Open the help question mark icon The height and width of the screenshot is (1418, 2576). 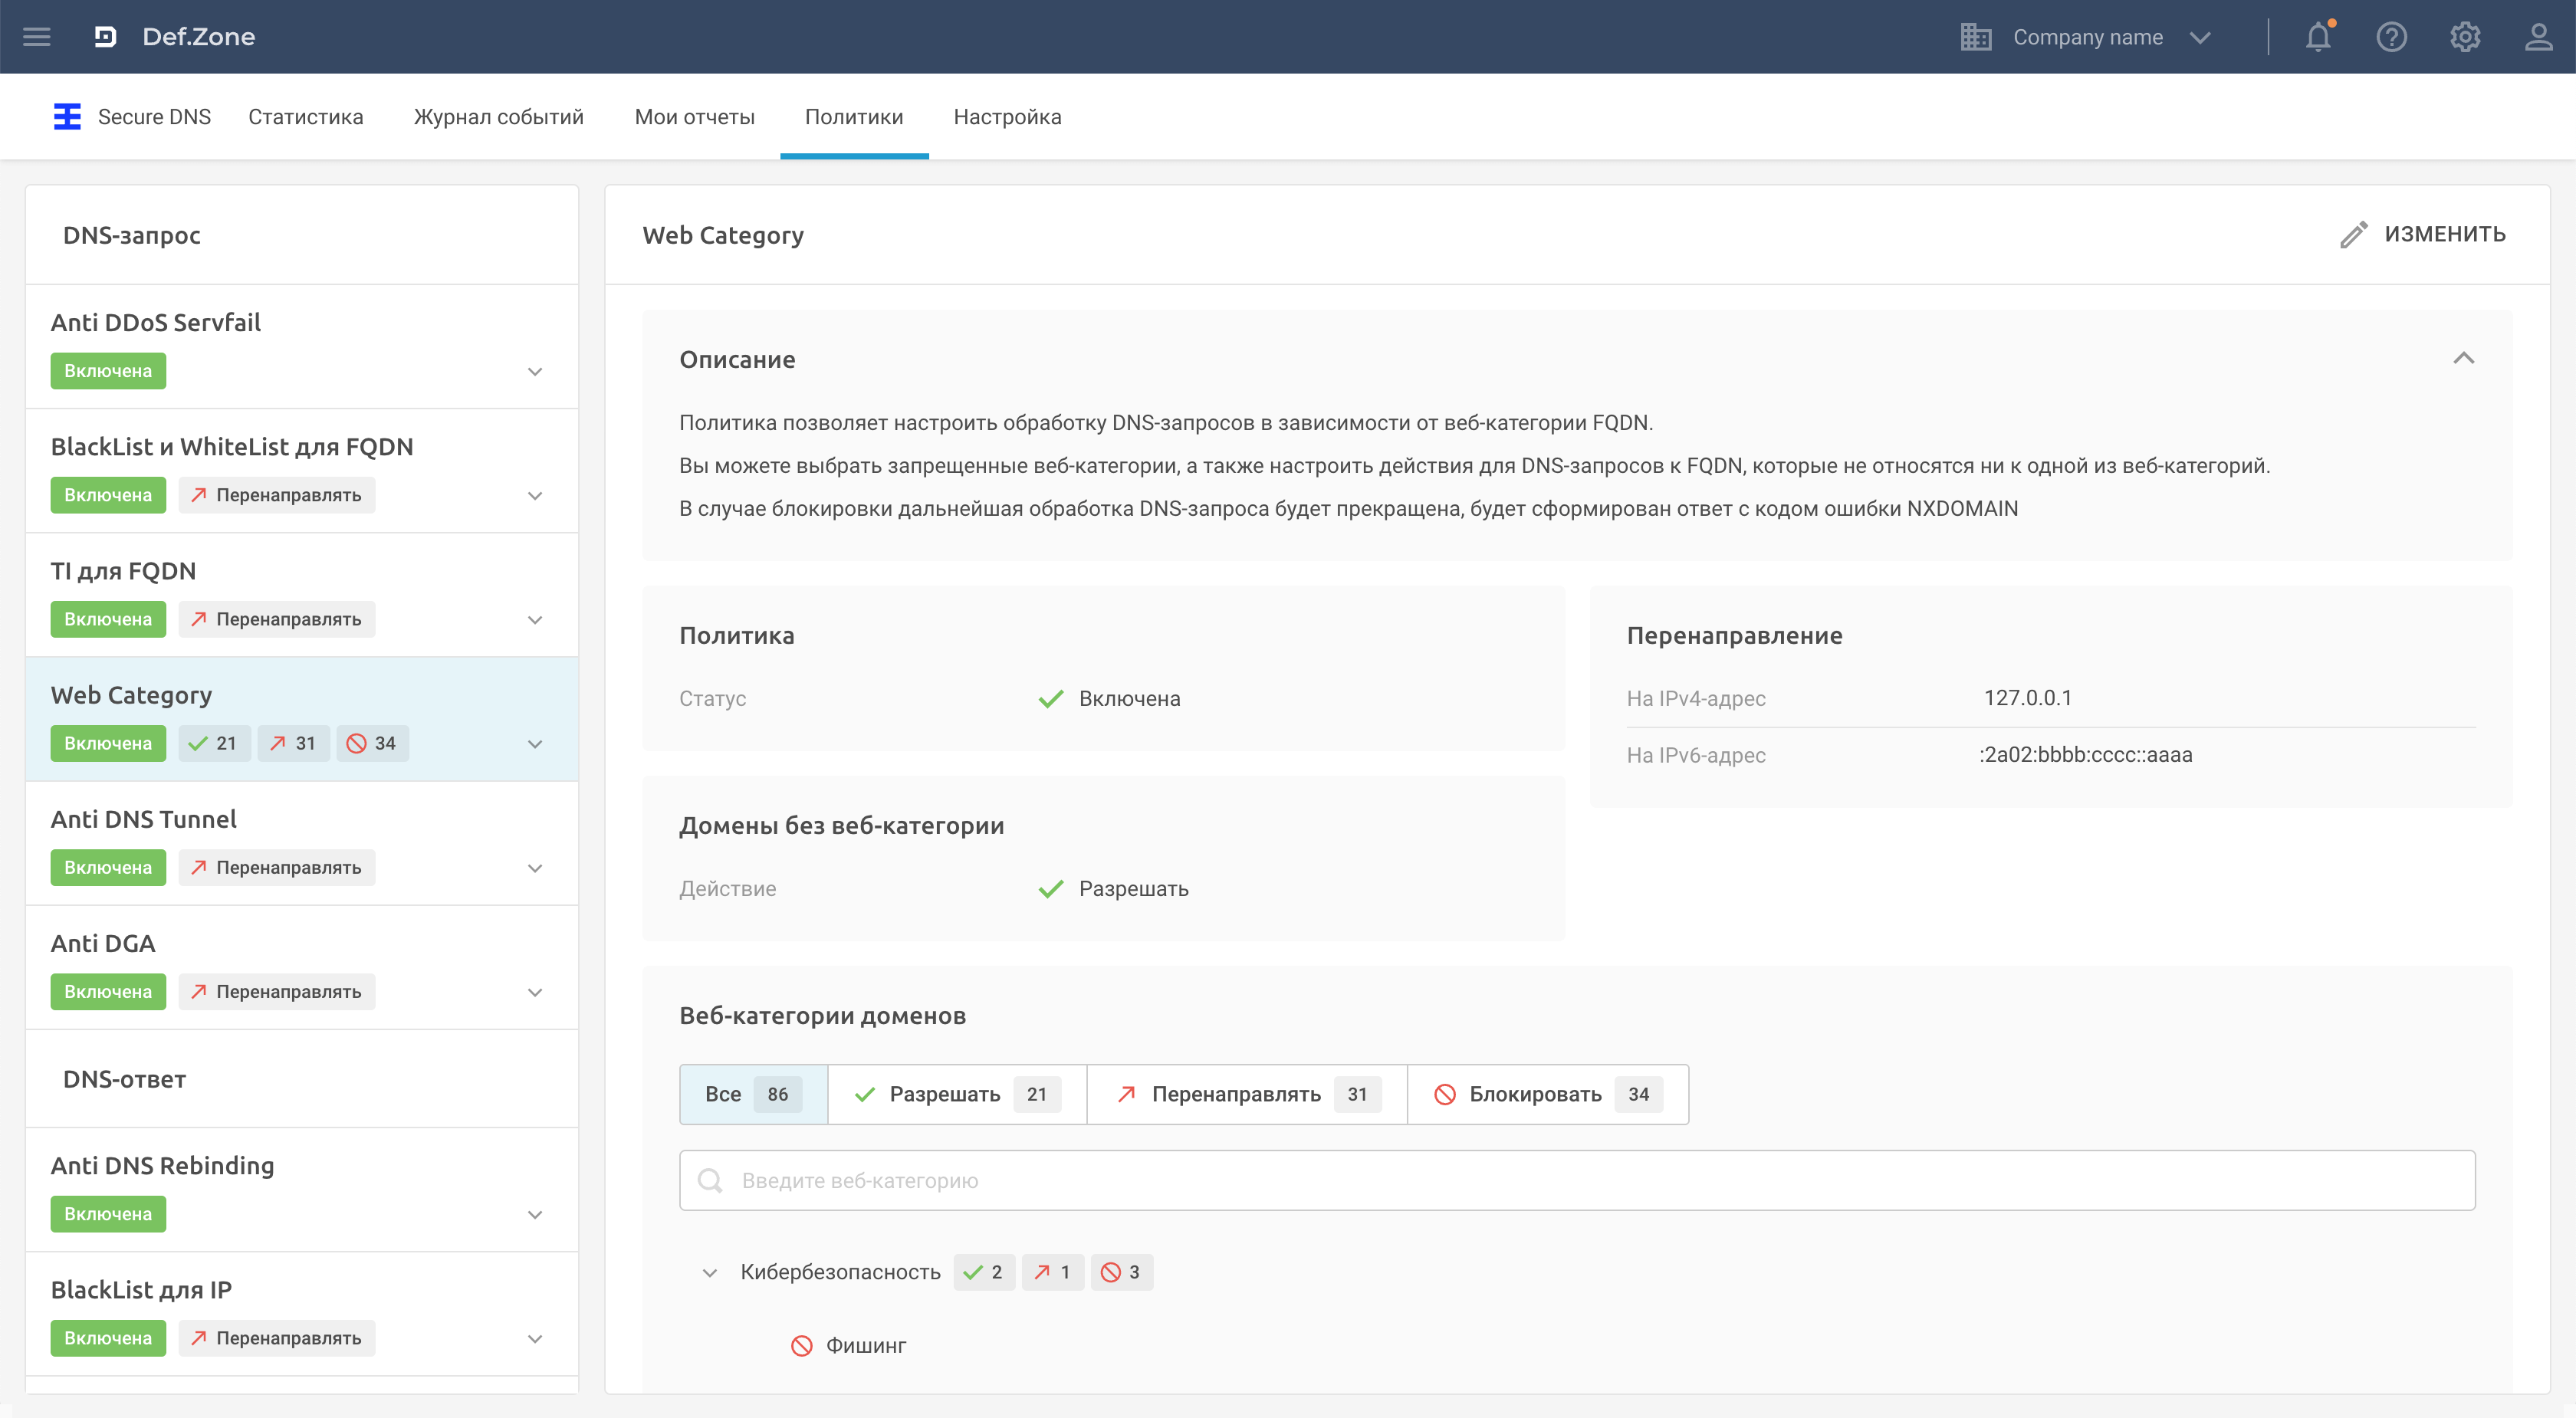2391,37
